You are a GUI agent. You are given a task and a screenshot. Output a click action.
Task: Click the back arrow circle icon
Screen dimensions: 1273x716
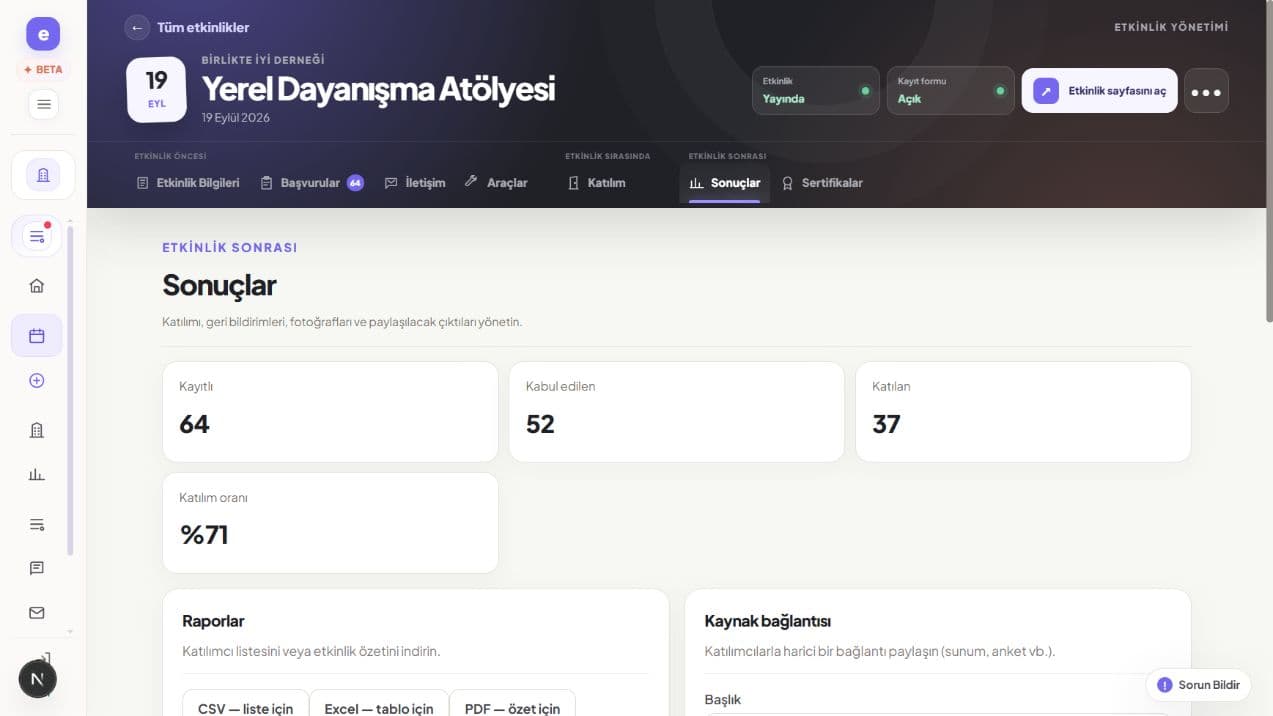[137, 27]
